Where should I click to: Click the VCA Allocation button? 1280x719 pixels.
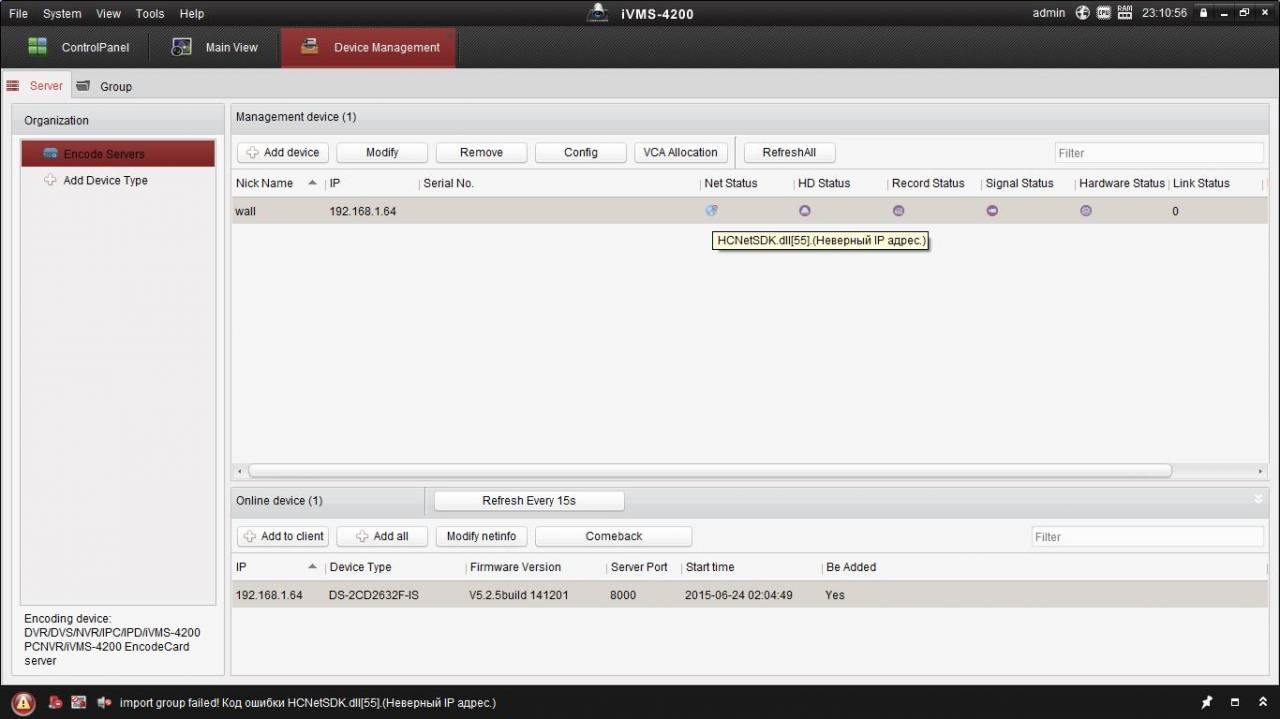point(680,153)
